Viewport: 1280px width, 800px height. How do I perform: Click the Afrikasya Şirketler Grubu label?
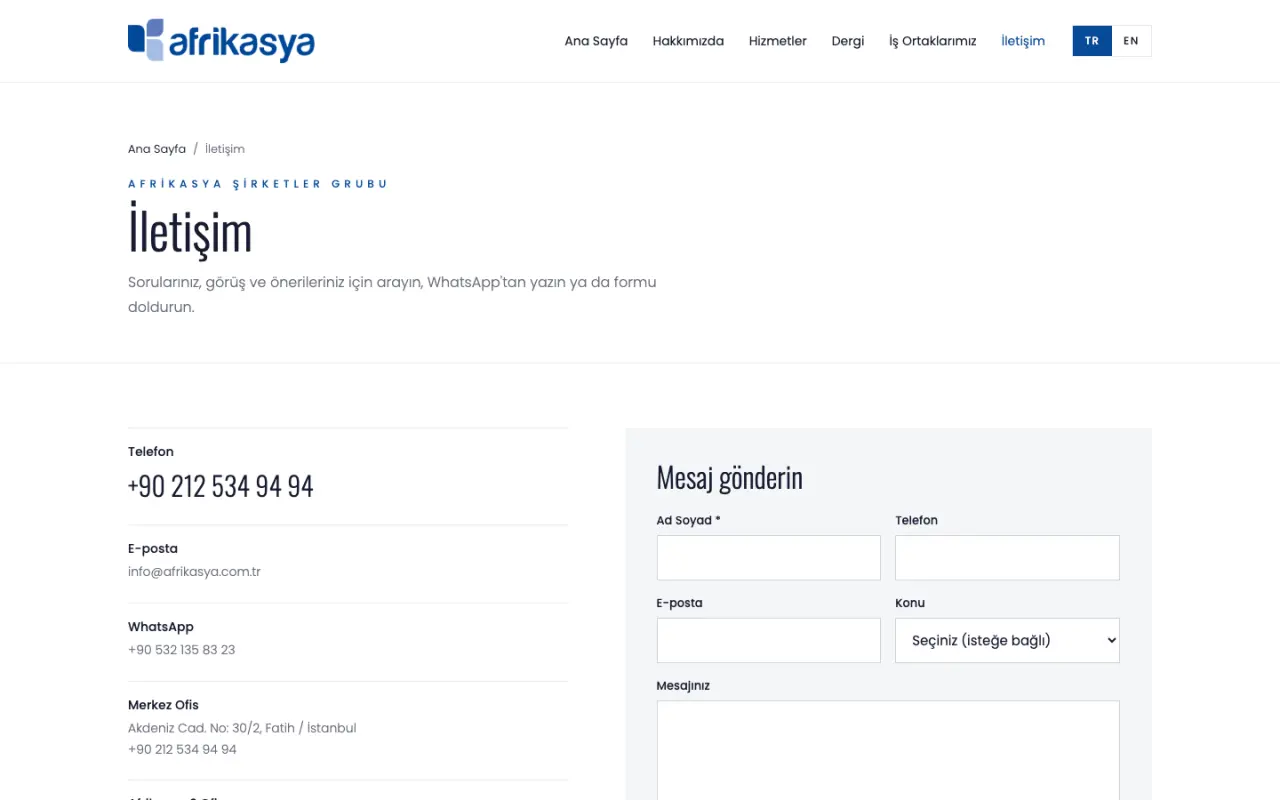point(258,184)
